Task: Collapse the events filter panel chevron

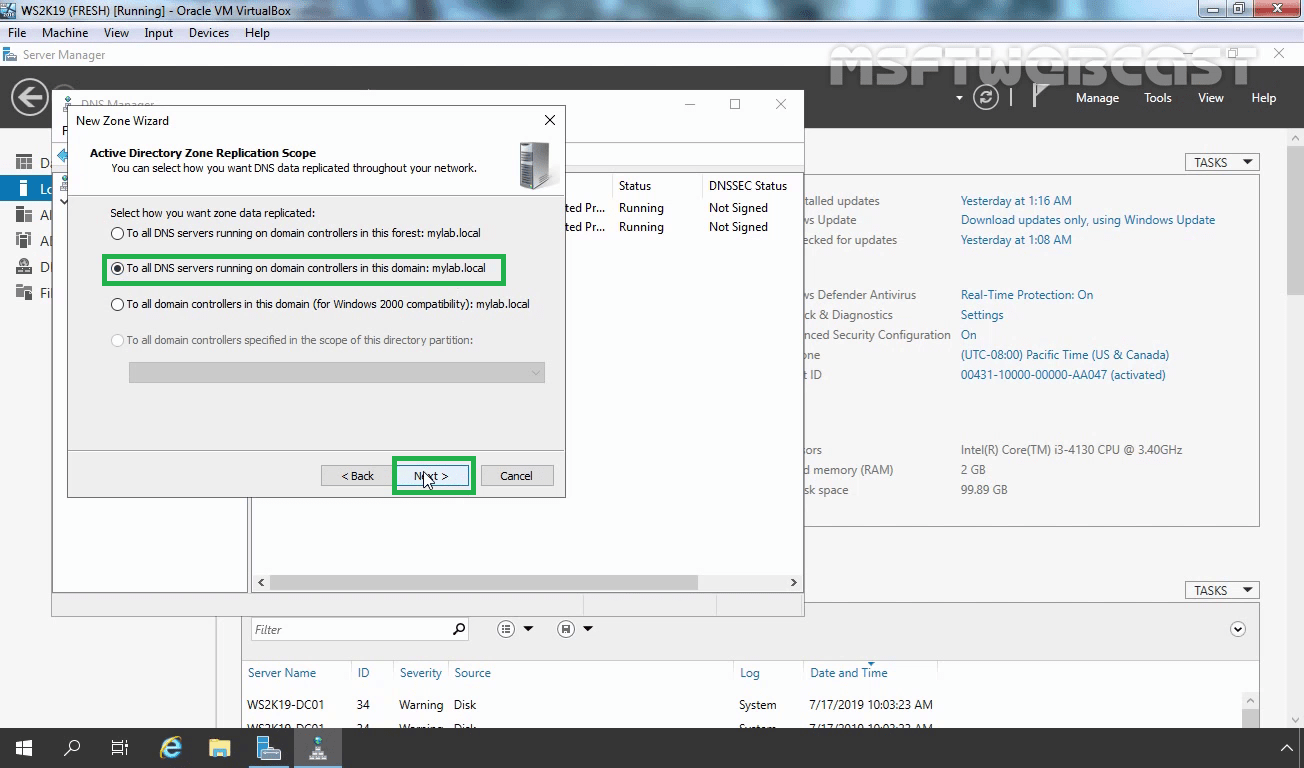Action: click(x=1238, y=629)
